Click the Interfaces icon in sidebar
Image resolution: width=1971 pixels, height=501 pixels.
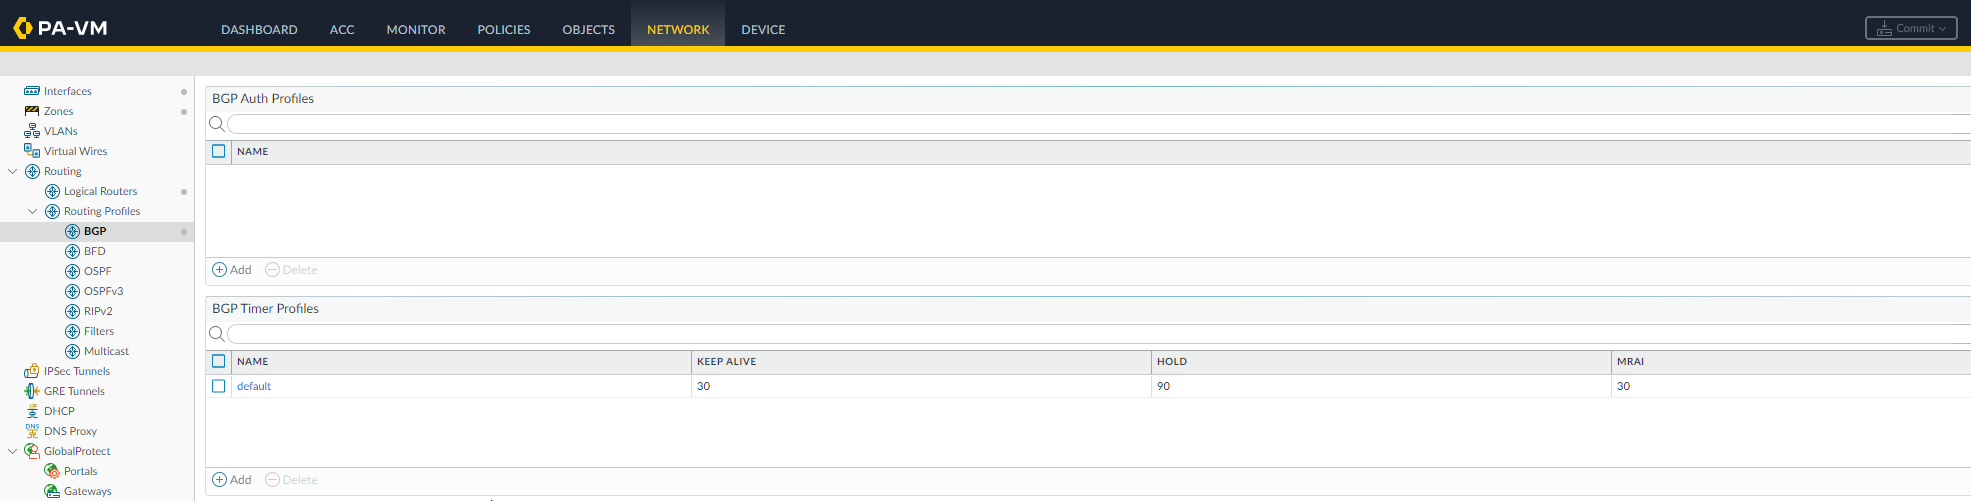pyautogui.click(x=32, y=91)
